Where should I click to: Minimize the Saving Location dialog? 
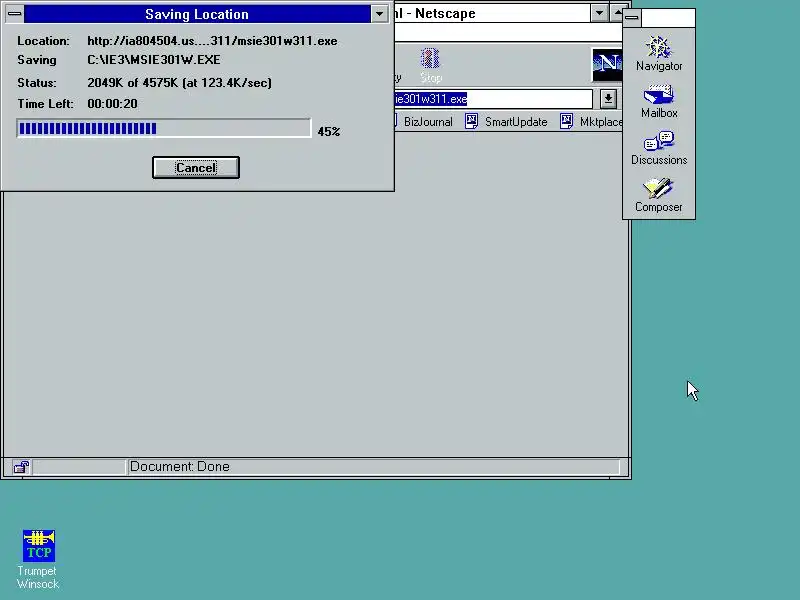[379, 14]
